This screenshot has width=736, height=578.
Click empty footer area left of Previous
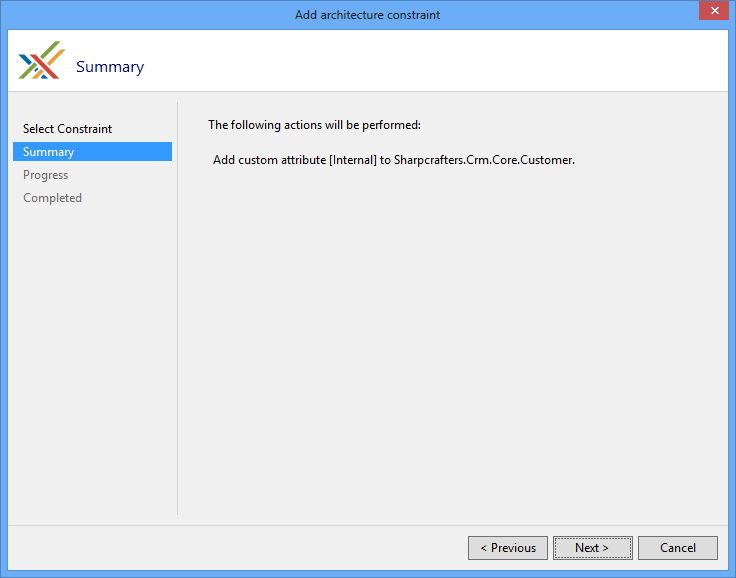coord(250,548)
